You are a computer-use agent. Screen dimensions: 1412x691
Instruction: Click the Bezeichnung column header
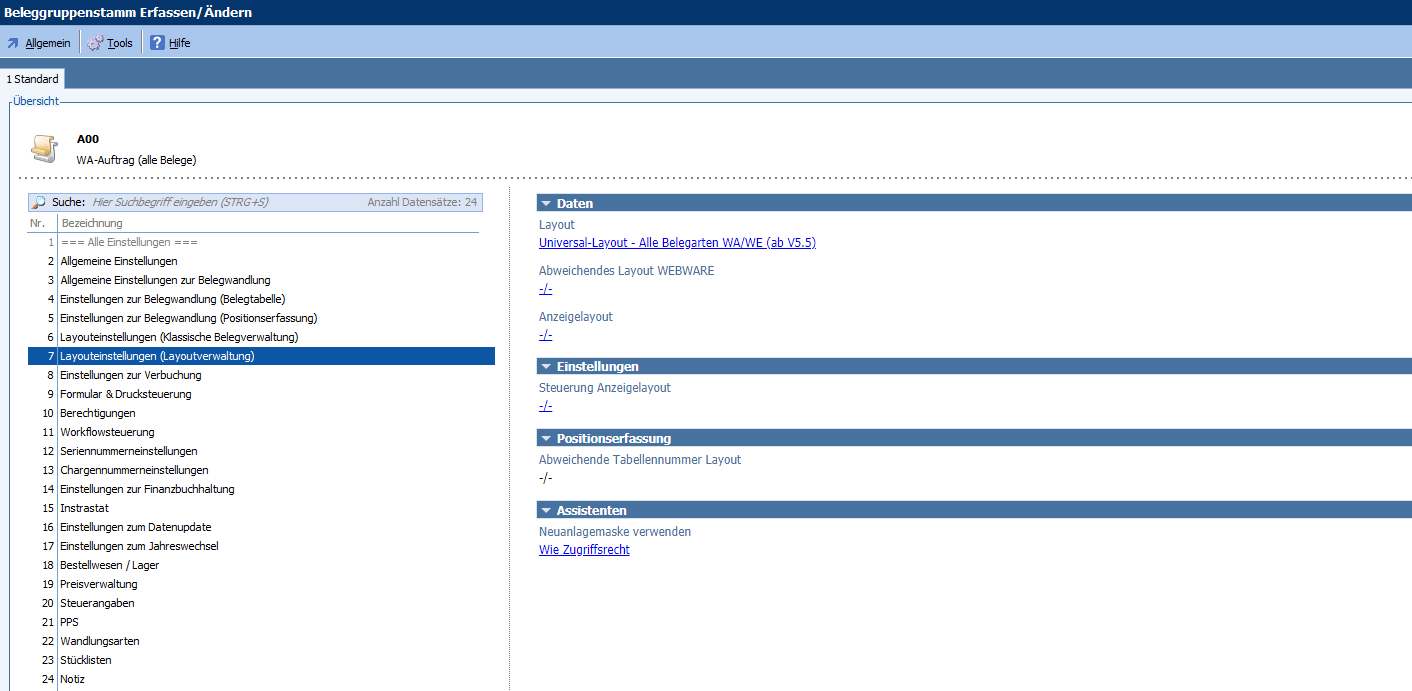pos(92,223)
